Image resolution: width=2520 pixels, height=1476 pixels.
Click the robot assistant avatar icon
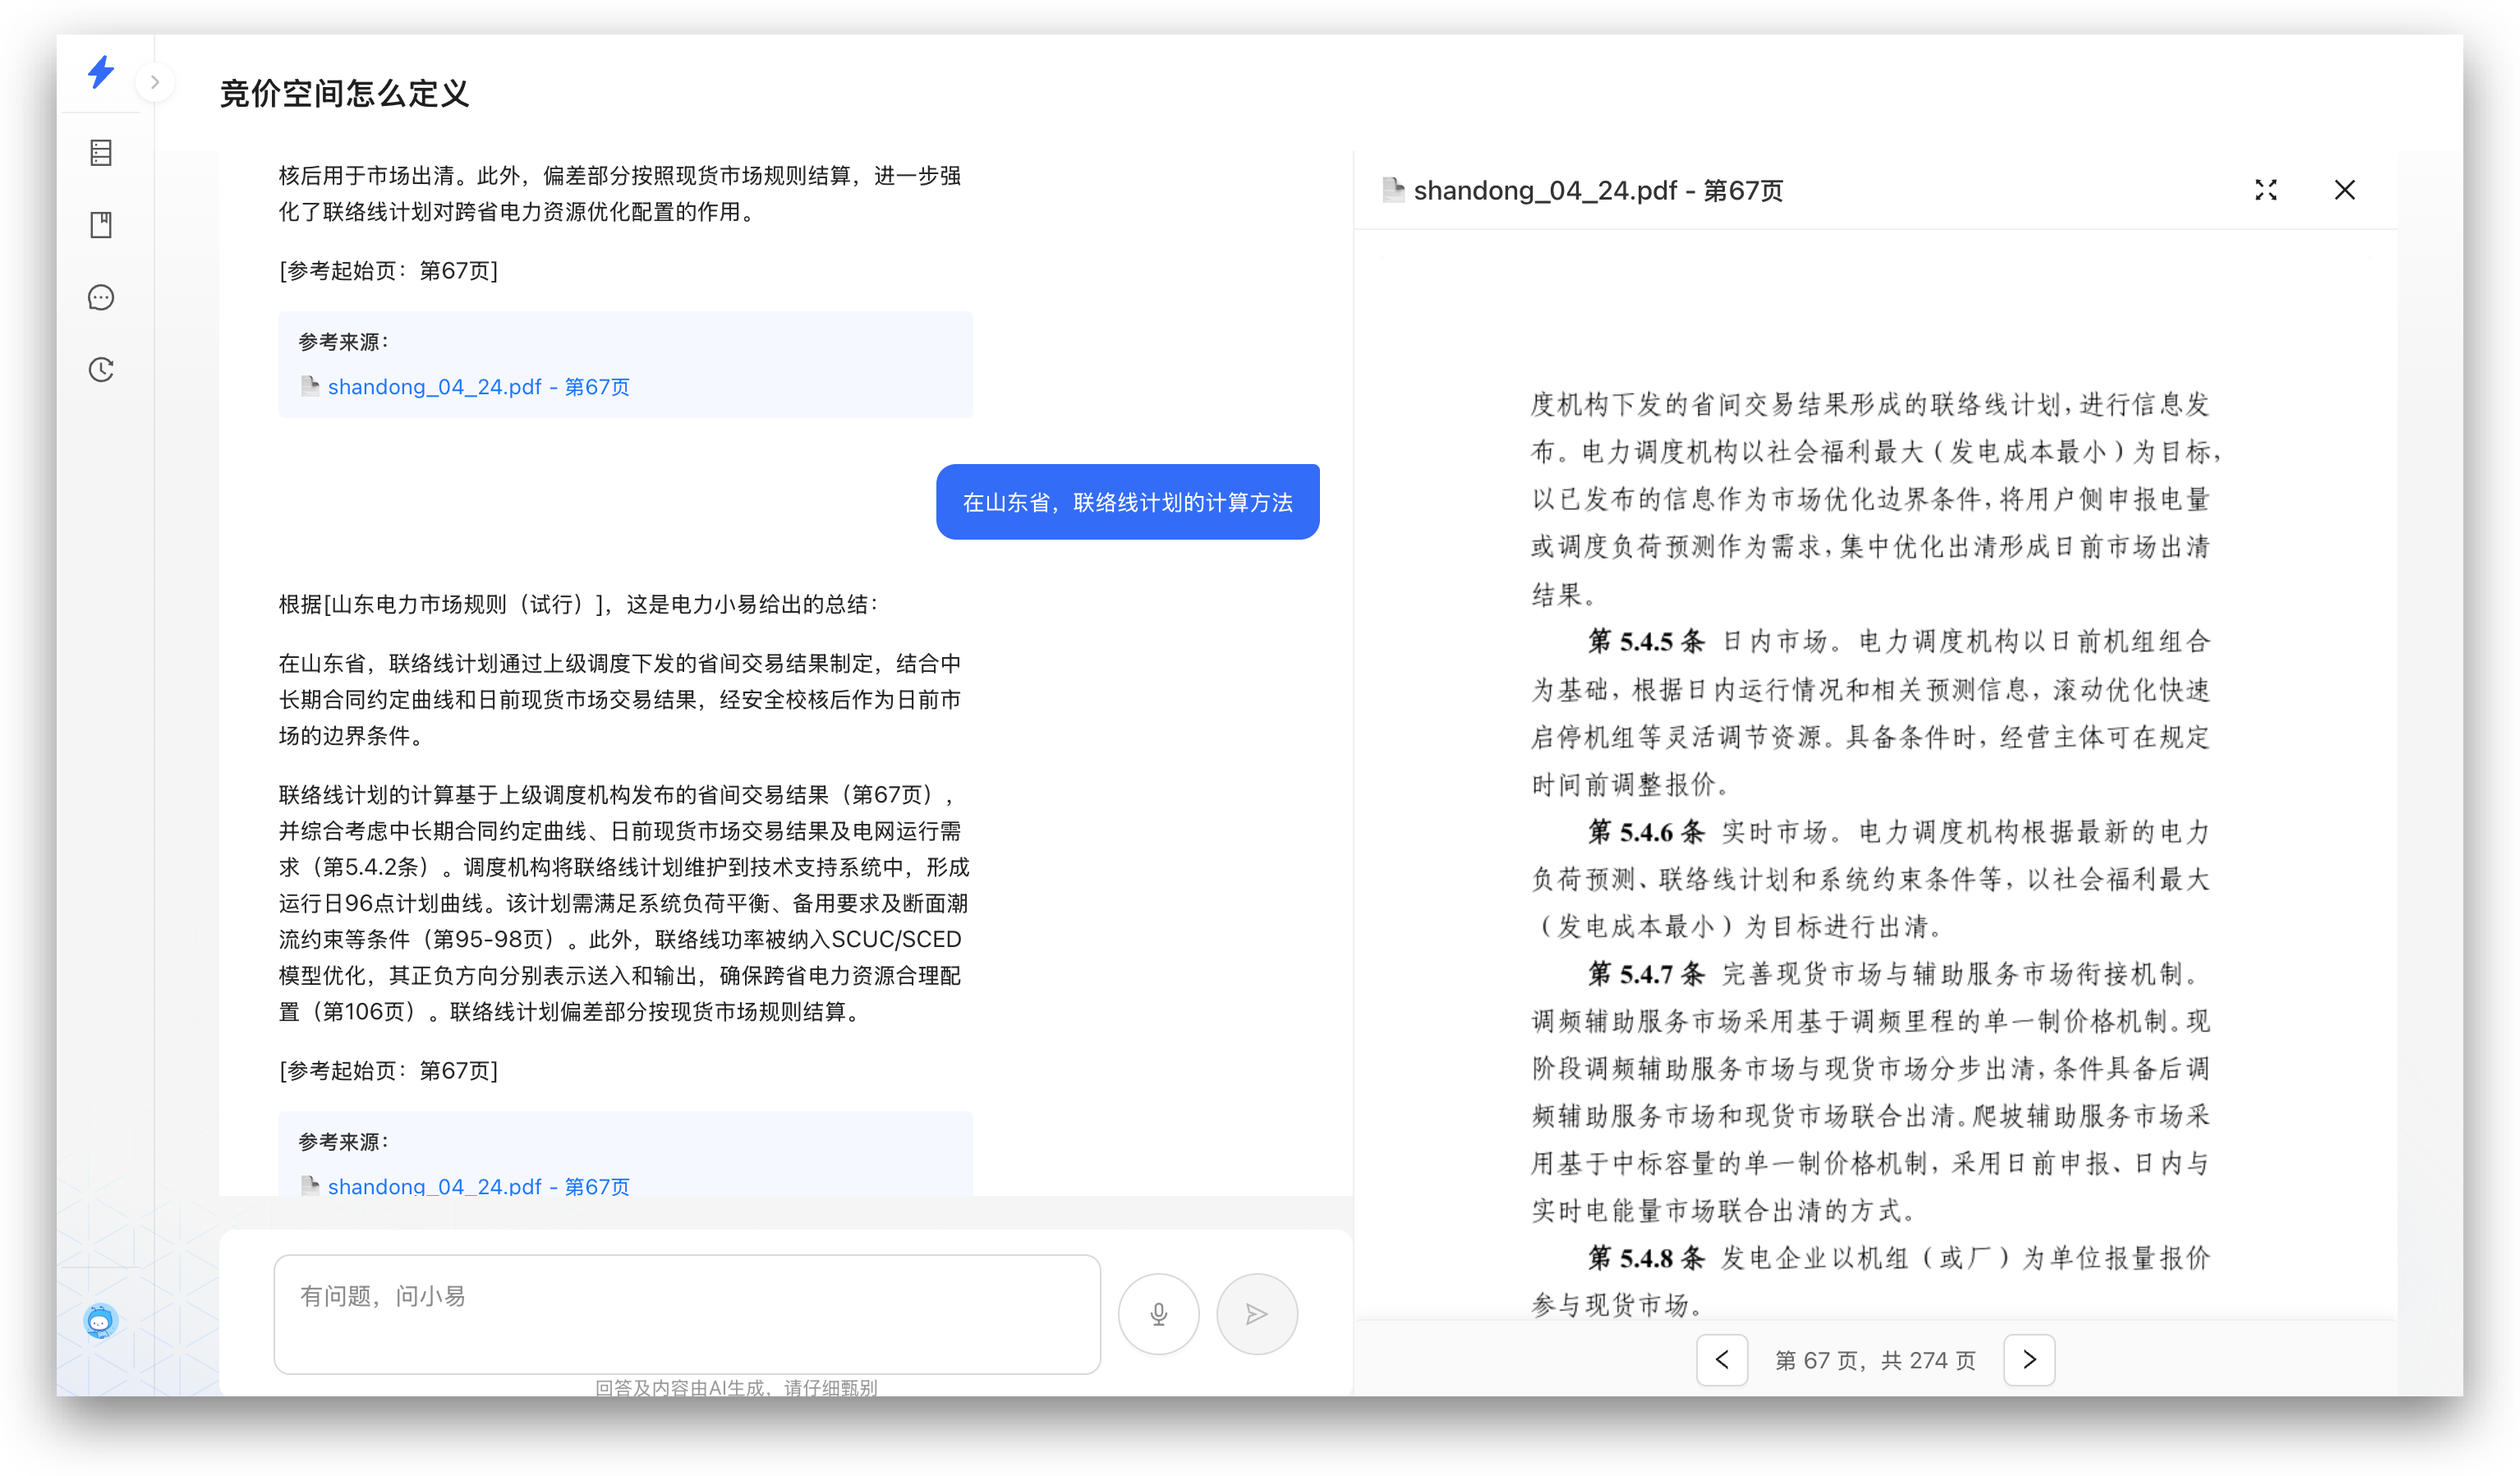point(100,1321)
